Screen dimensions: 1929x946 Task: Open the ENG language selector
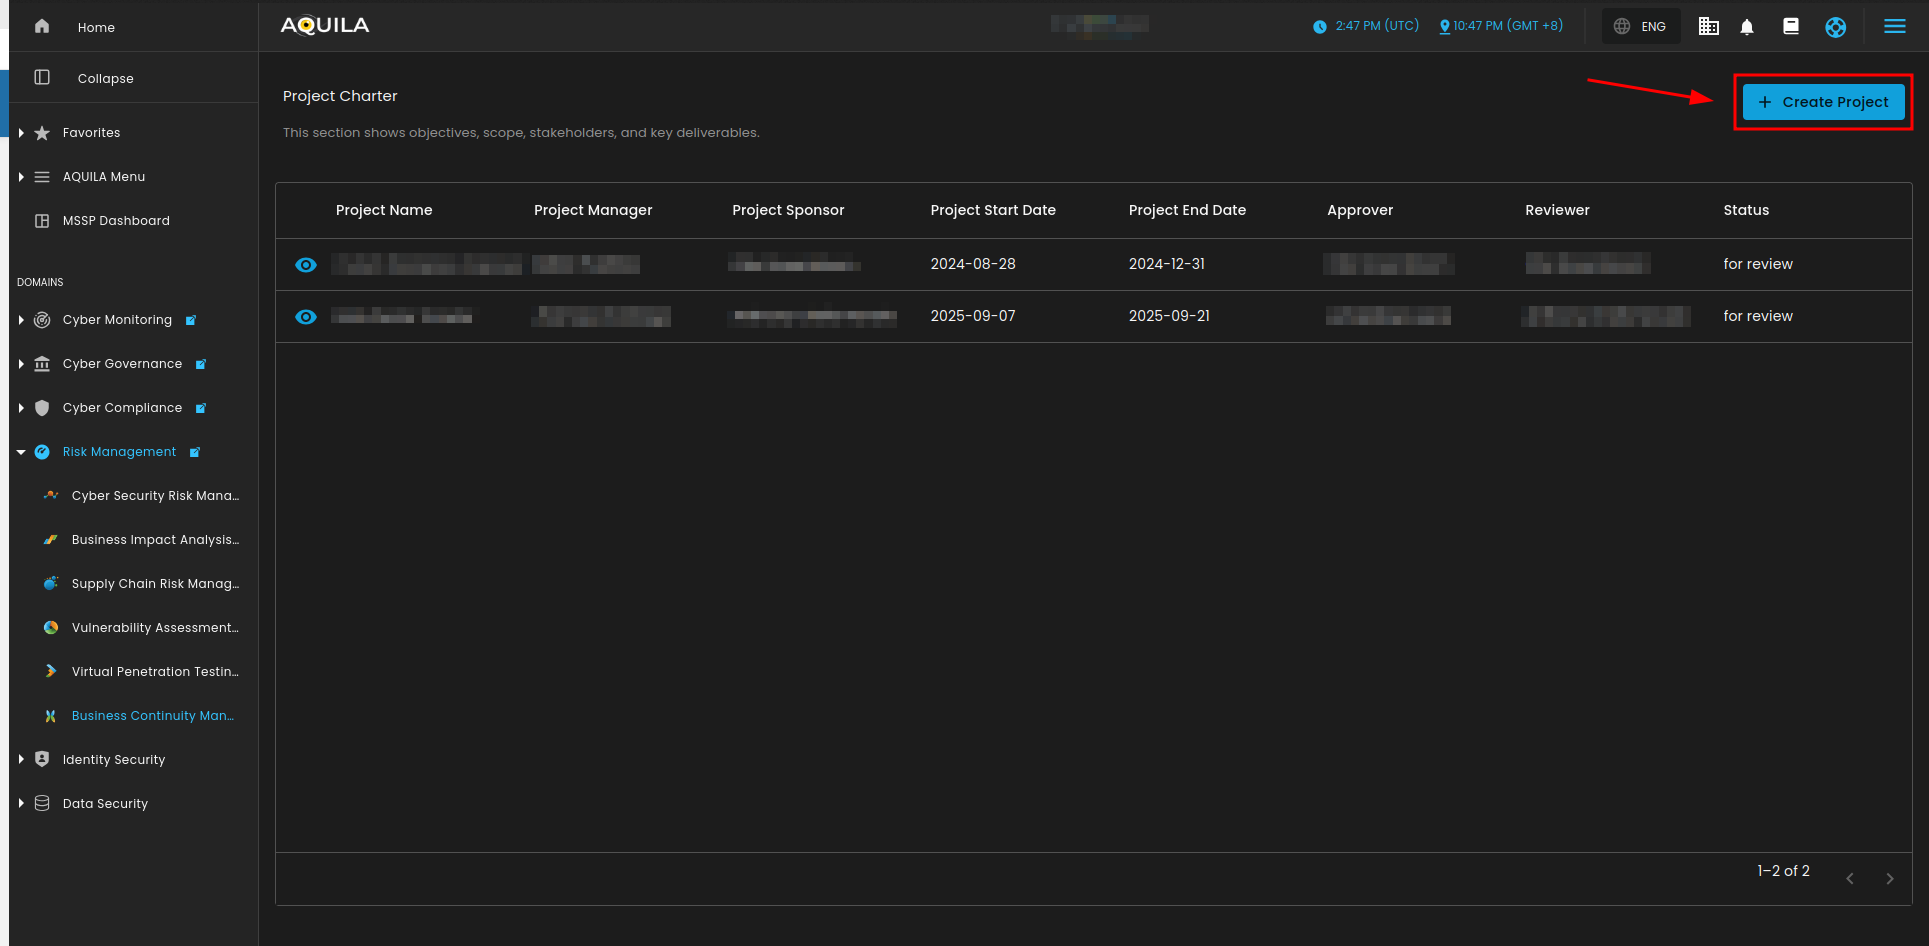tap(1641, 27)
